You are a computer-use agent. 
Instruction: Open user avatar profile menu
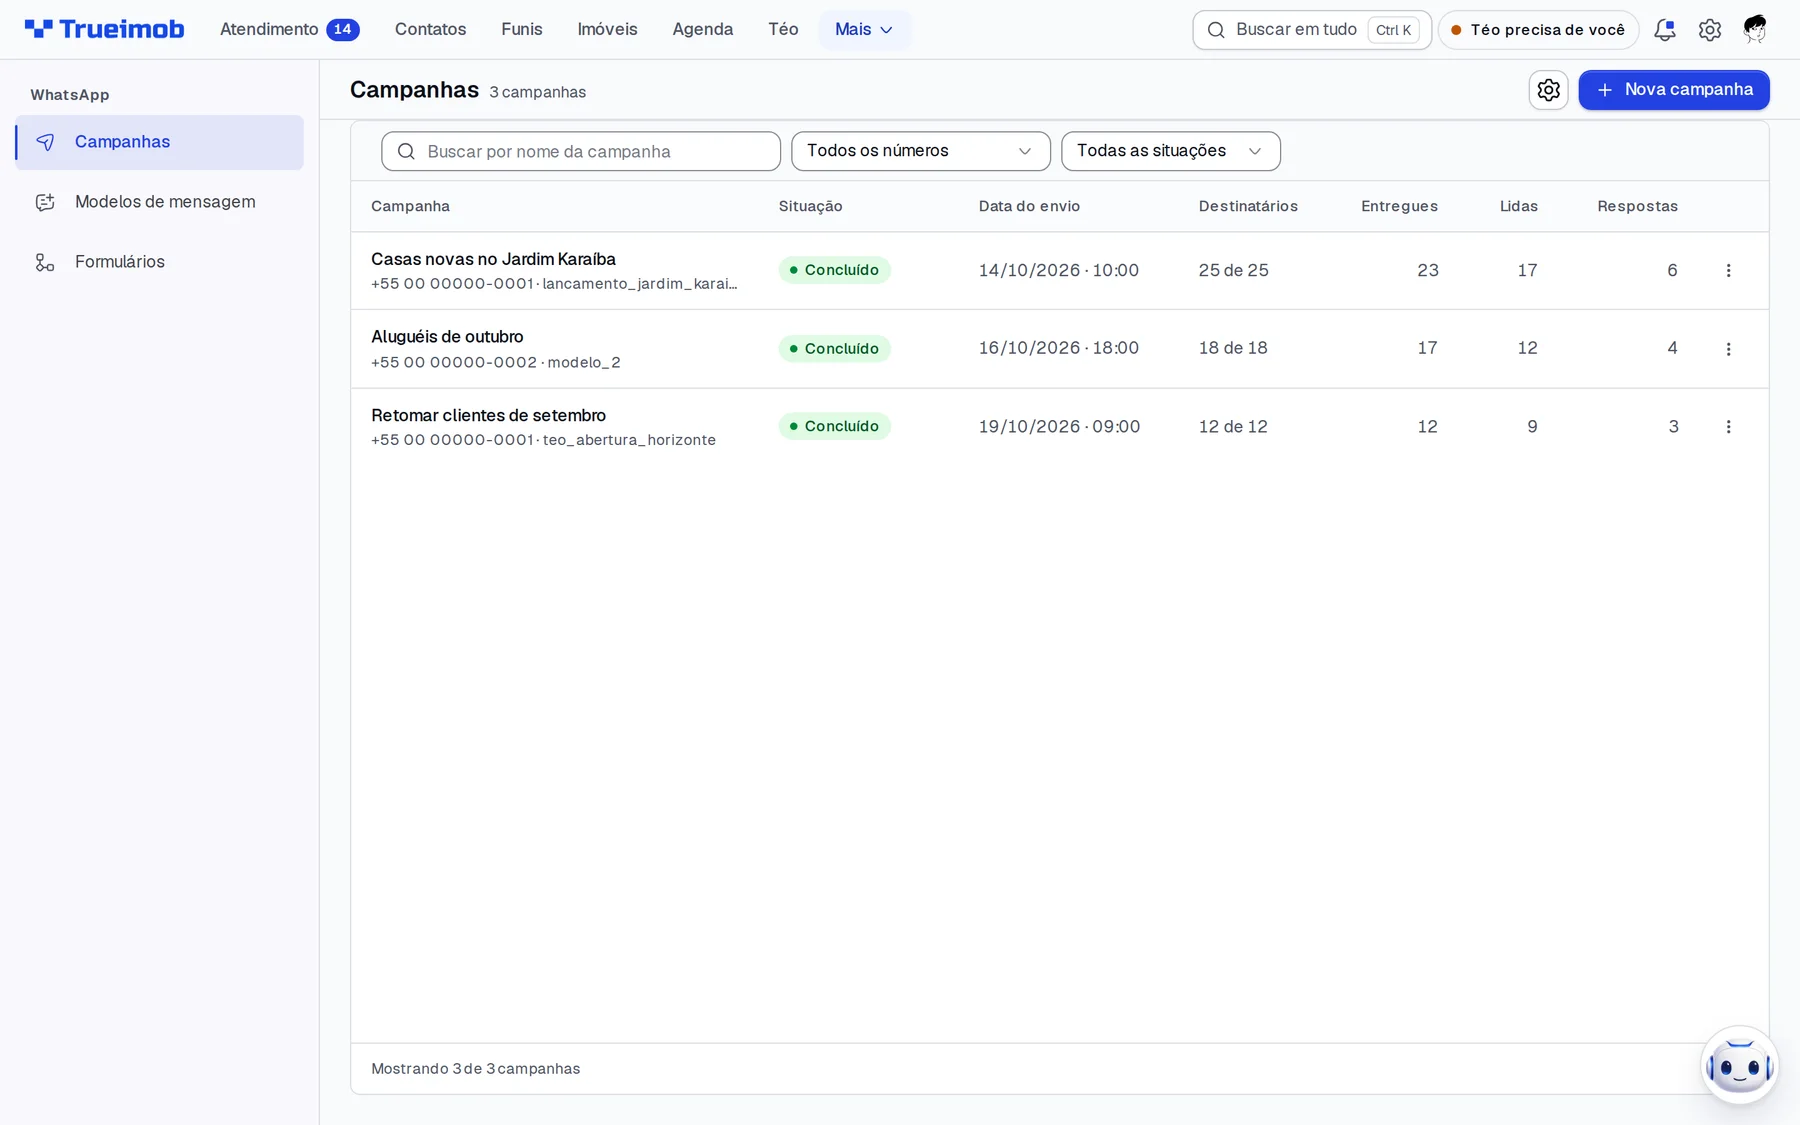(x=1755, y=30)
